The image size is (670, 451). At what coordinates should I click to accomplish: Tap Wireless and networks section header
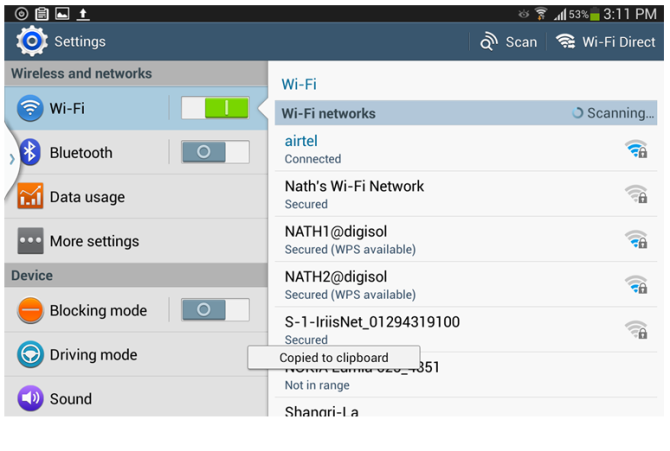[136, 74]
